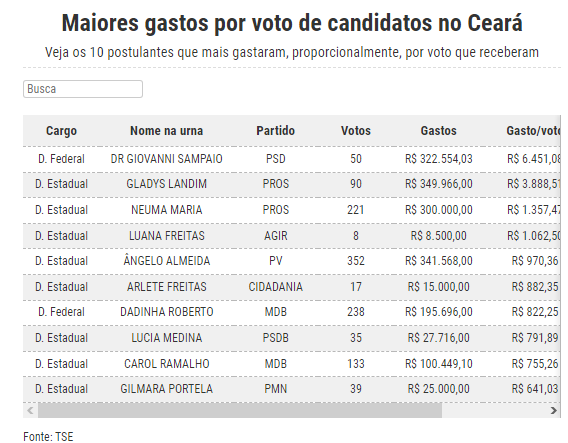Image resolution: width=568 pixels, height=443 pixels.
Task: Sort by Nome na urna header
Action: coord(166,131)
